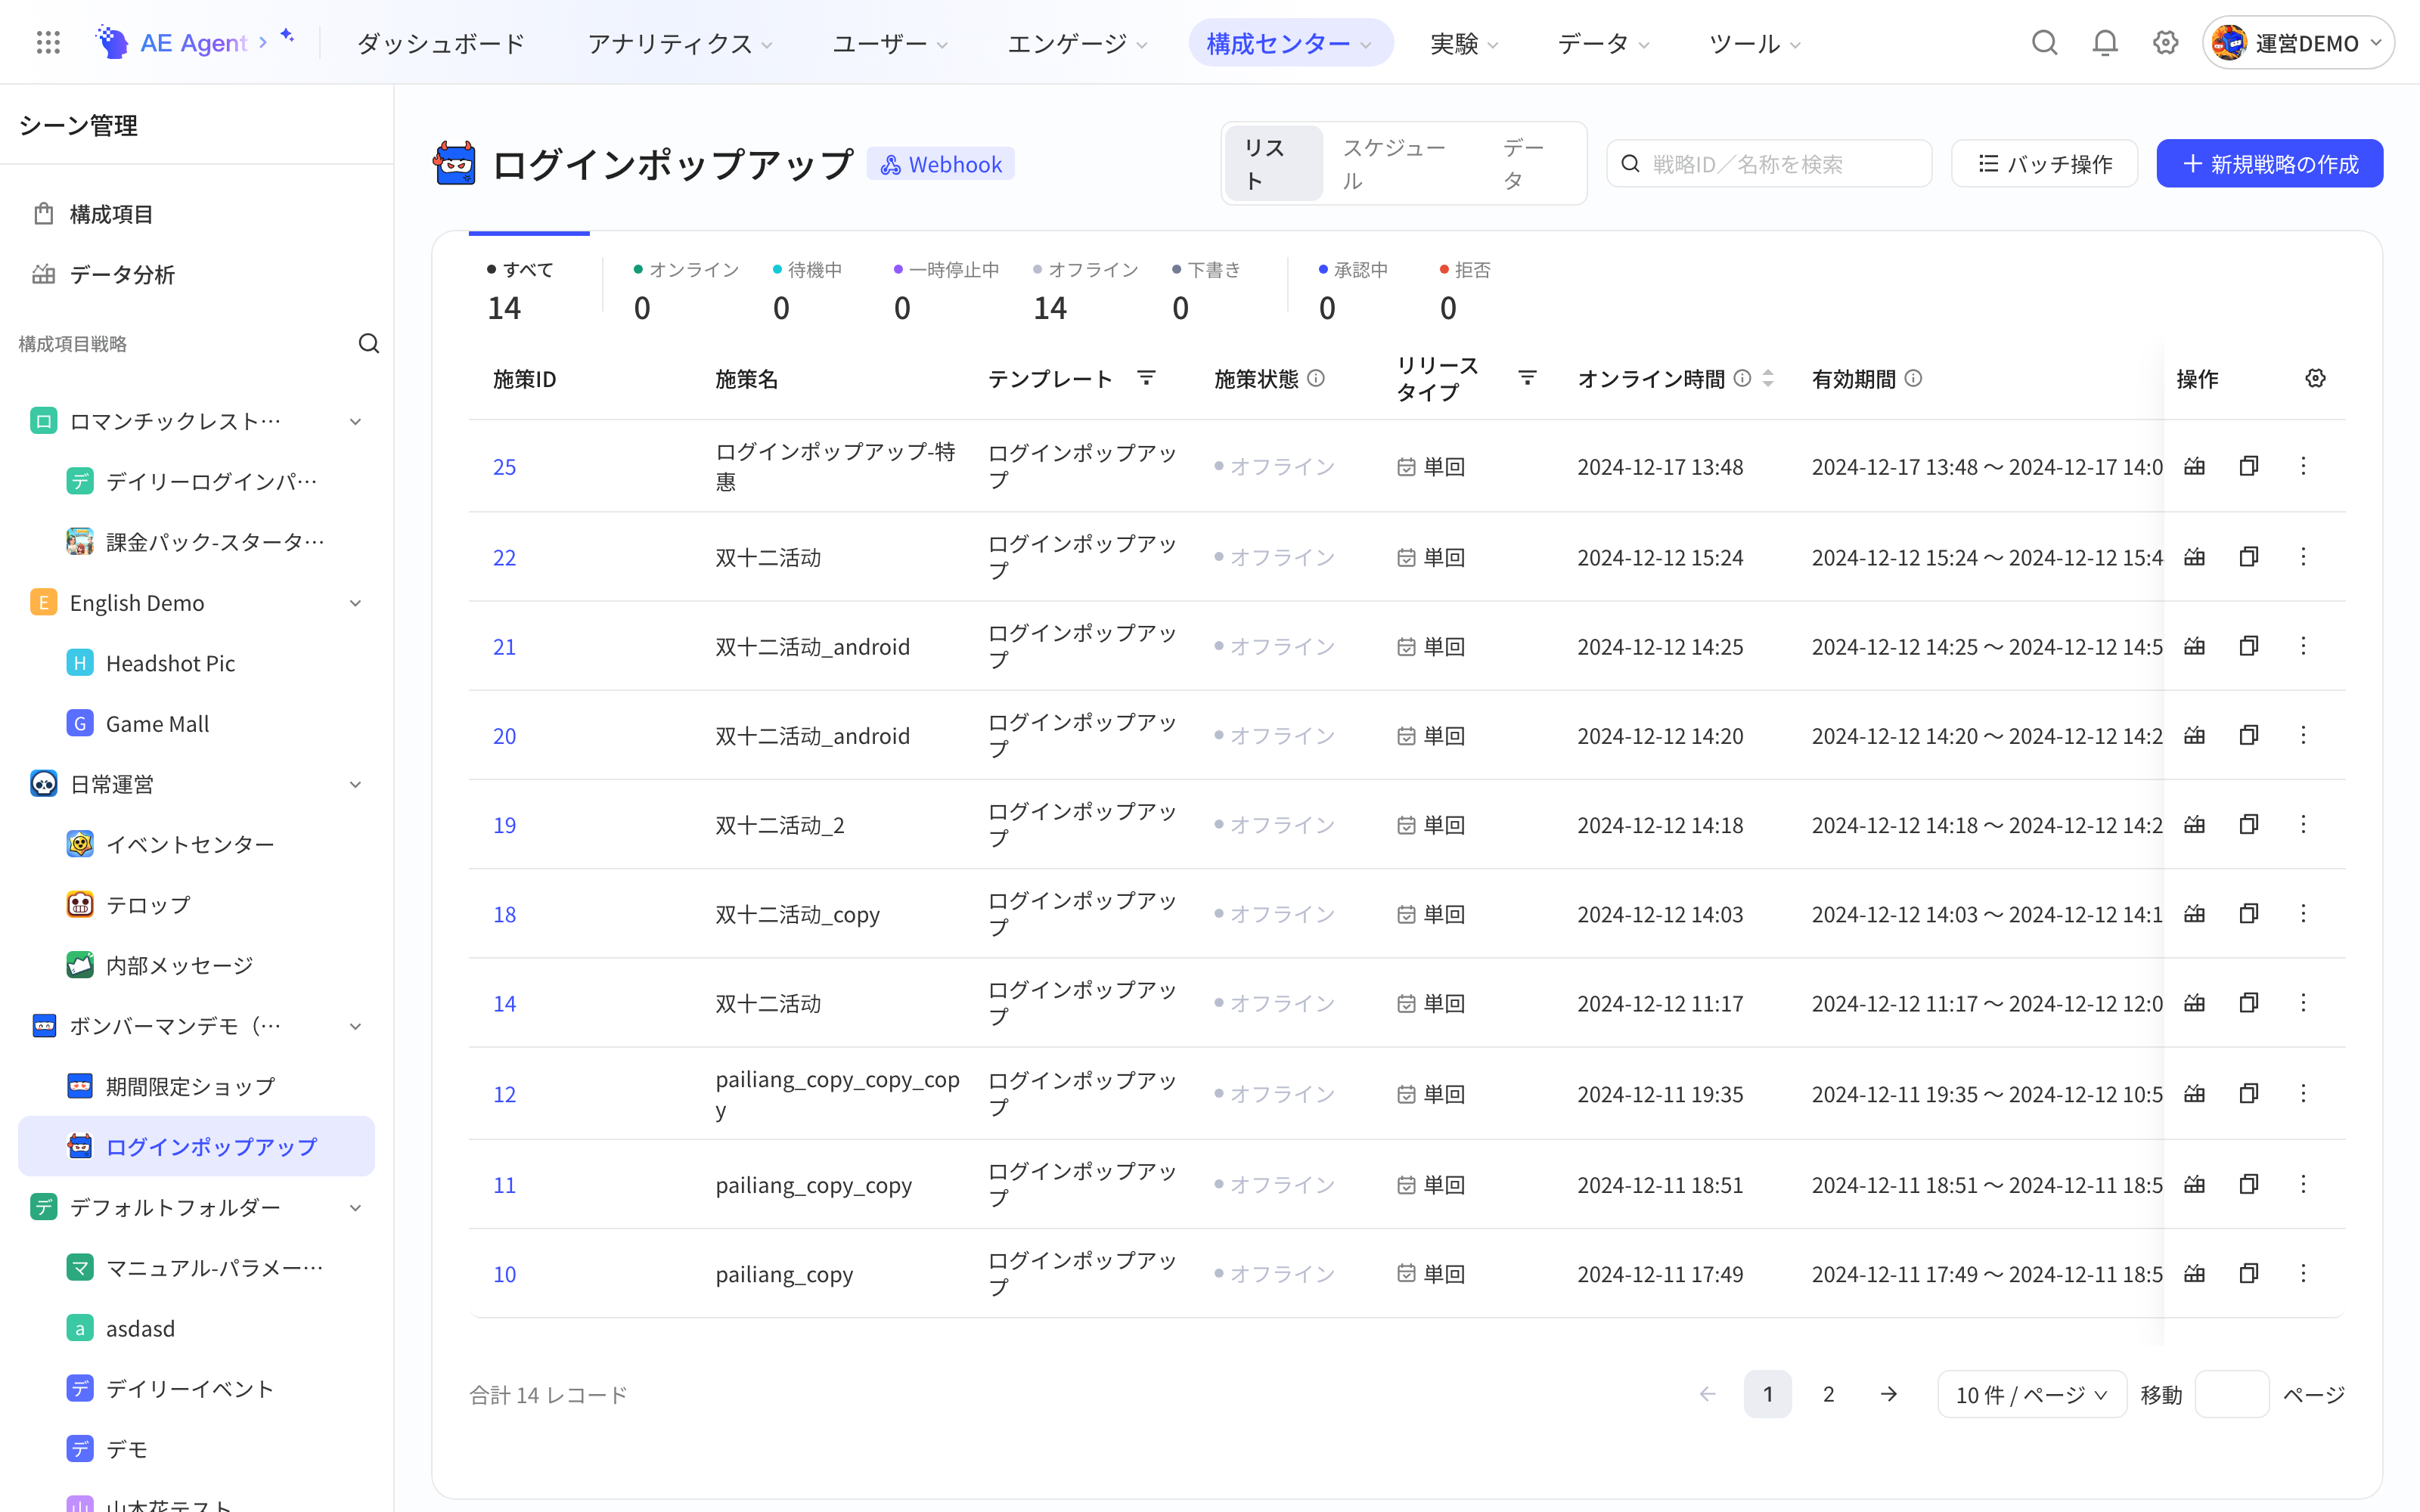Collapse the デフォルトフォルダー folder

[355, 1208]
